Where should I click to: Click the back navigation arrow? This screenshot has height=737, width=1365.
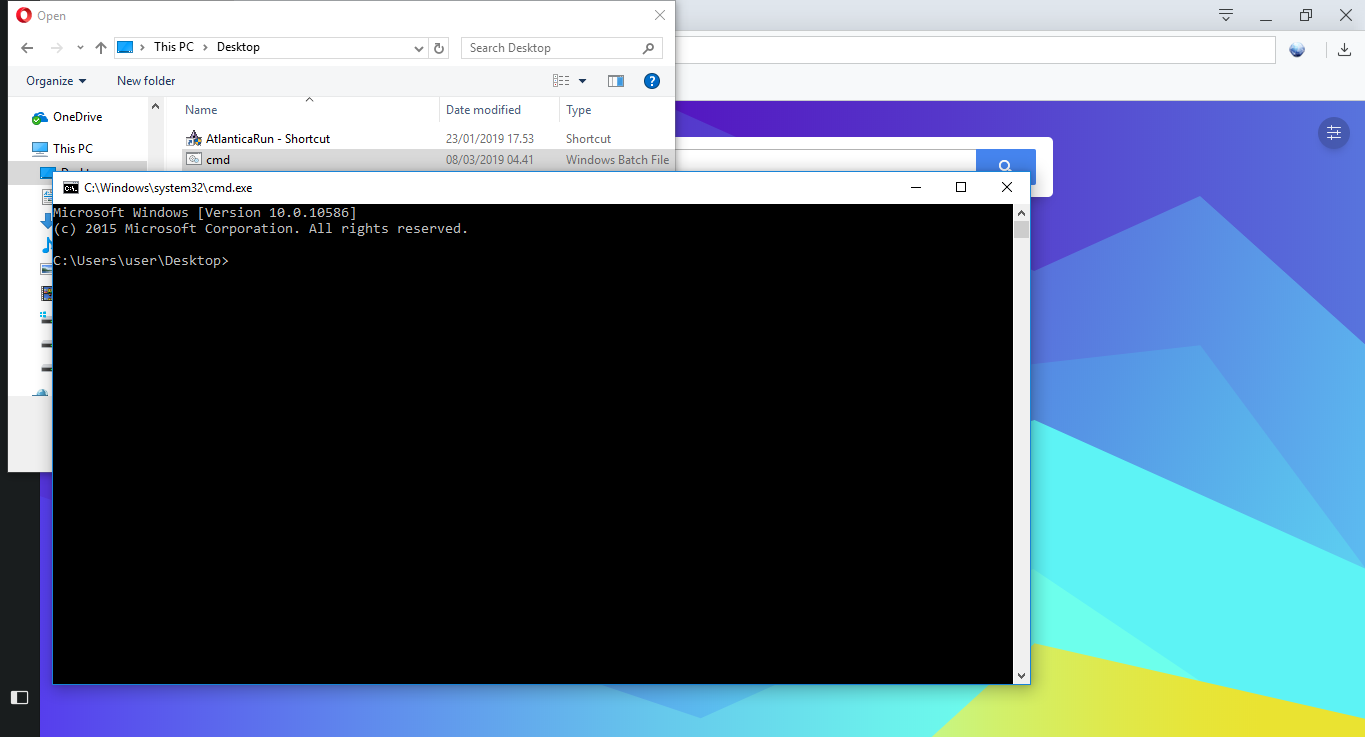pos(27,47)
